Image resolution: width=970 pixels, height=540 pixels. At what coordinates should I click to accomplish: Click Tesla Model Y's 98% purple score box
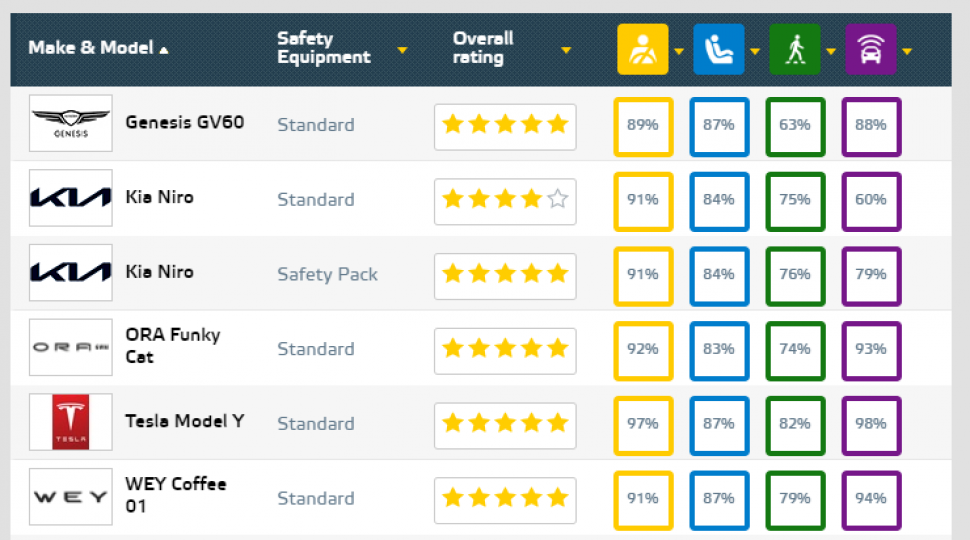click(x=871, y=424)
